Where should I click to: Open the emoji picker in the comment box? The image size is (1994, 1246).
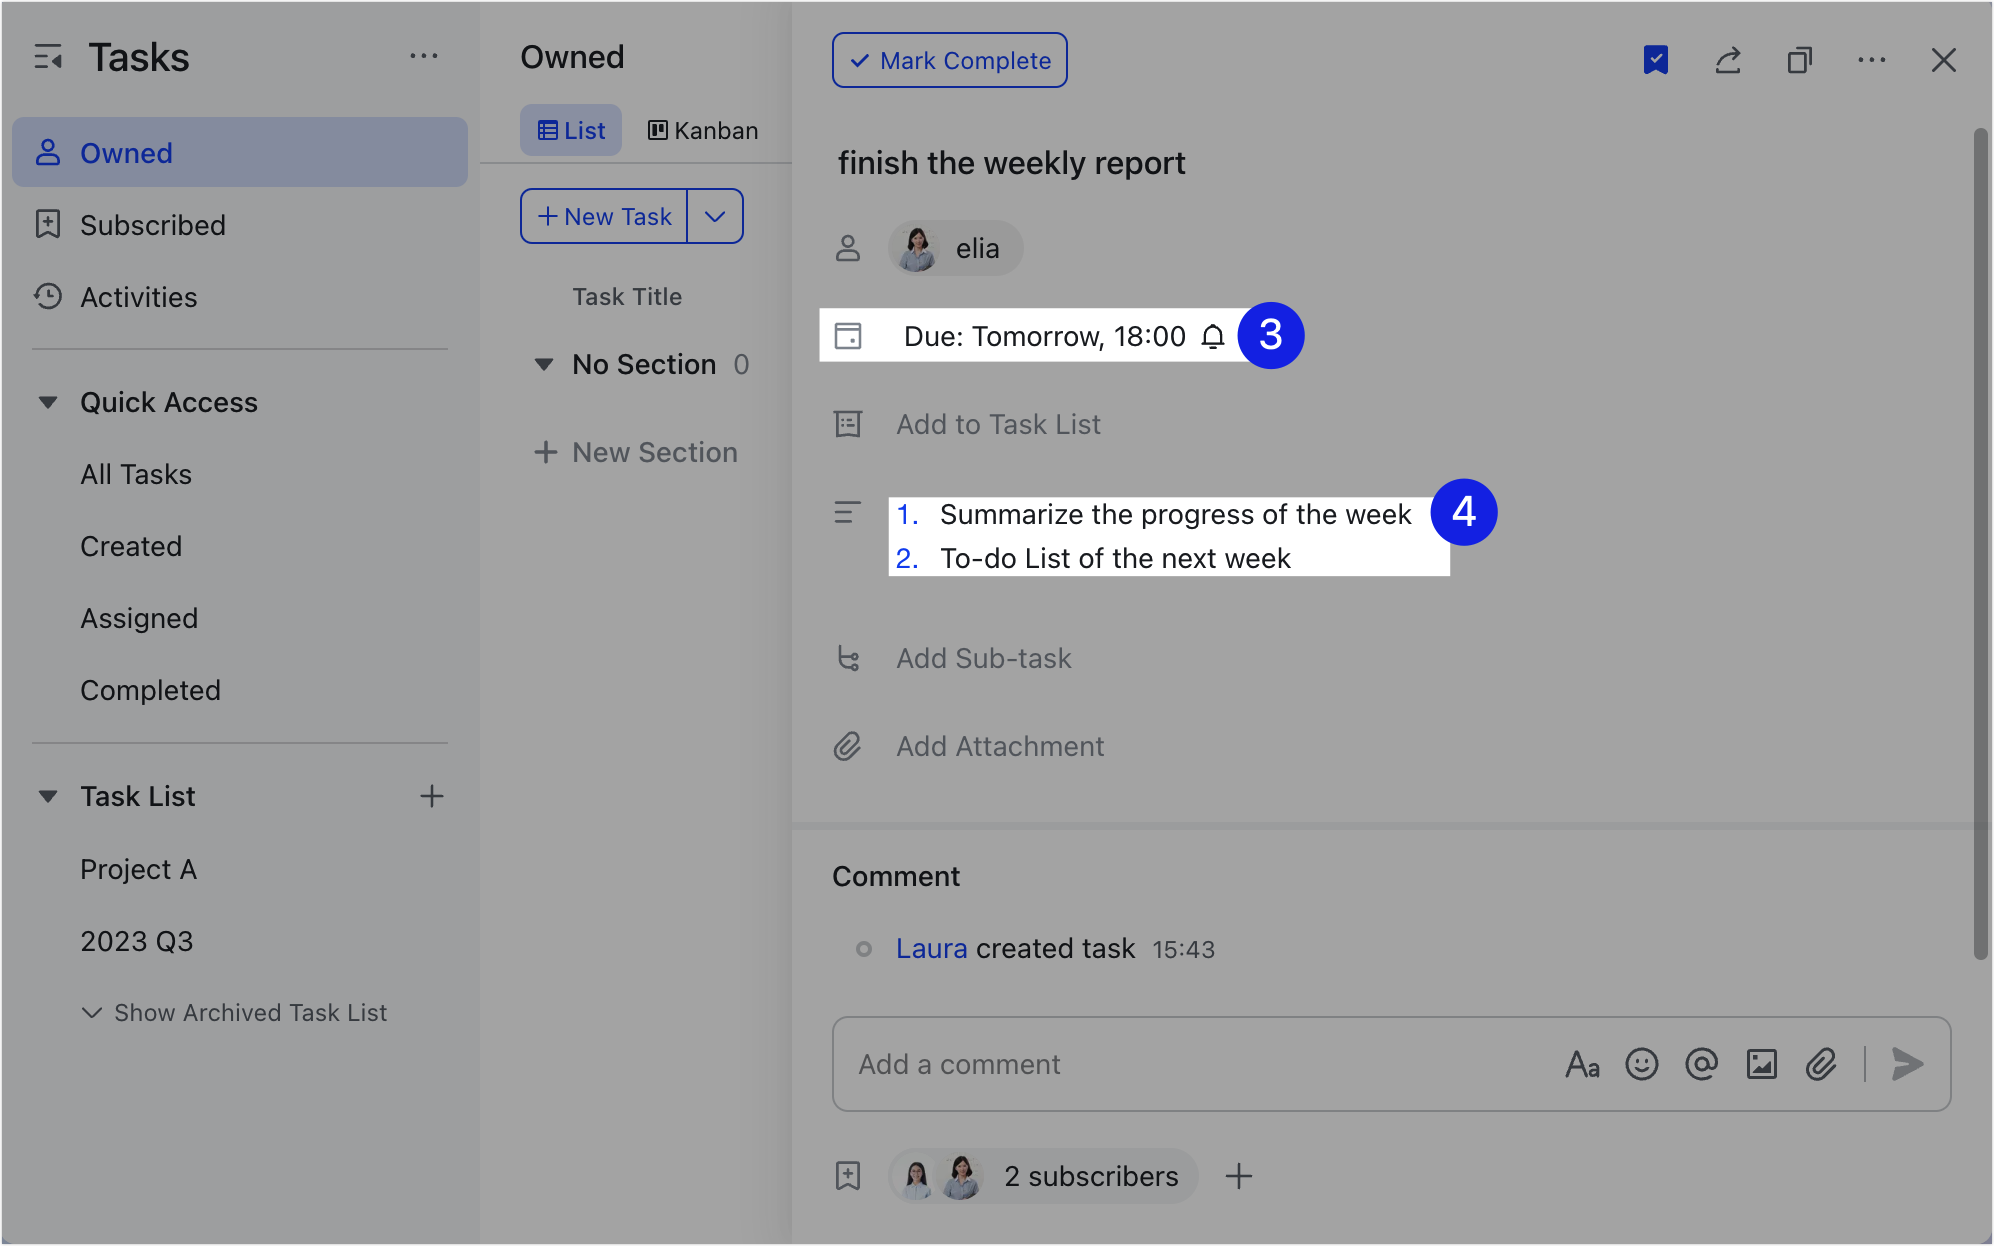[x=1642, y=1064]
